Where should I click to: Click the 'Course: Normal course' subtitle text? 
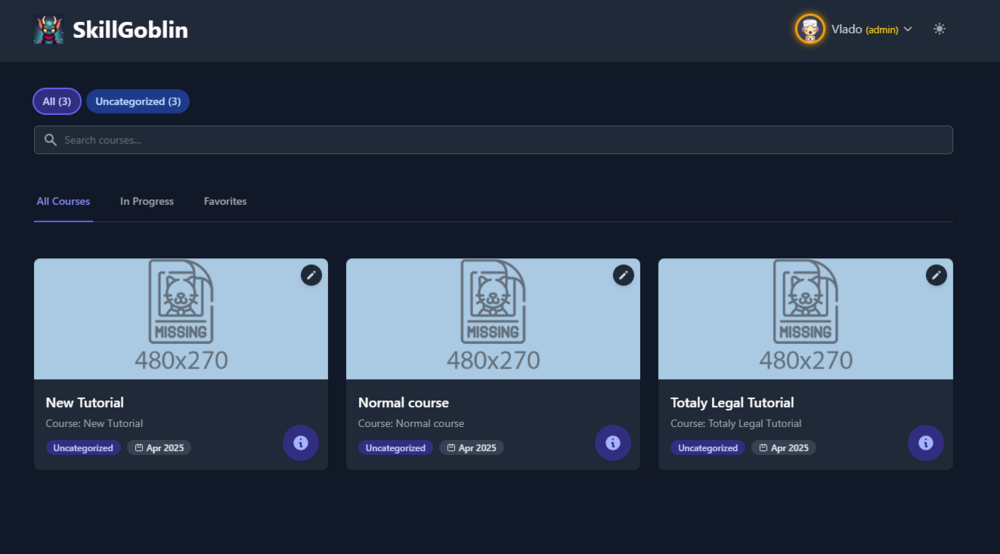tap(411, 423)
